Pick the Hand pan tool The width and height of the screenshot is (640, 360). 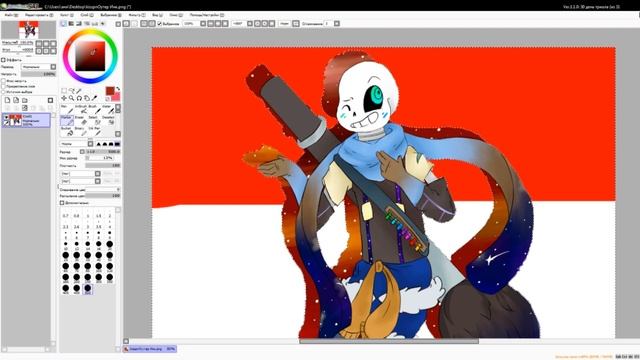(87, 98)
